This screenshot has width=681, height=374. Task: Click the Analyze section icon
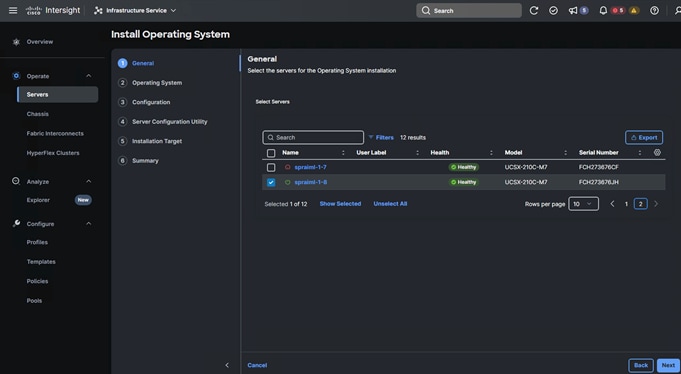[16, 181]
